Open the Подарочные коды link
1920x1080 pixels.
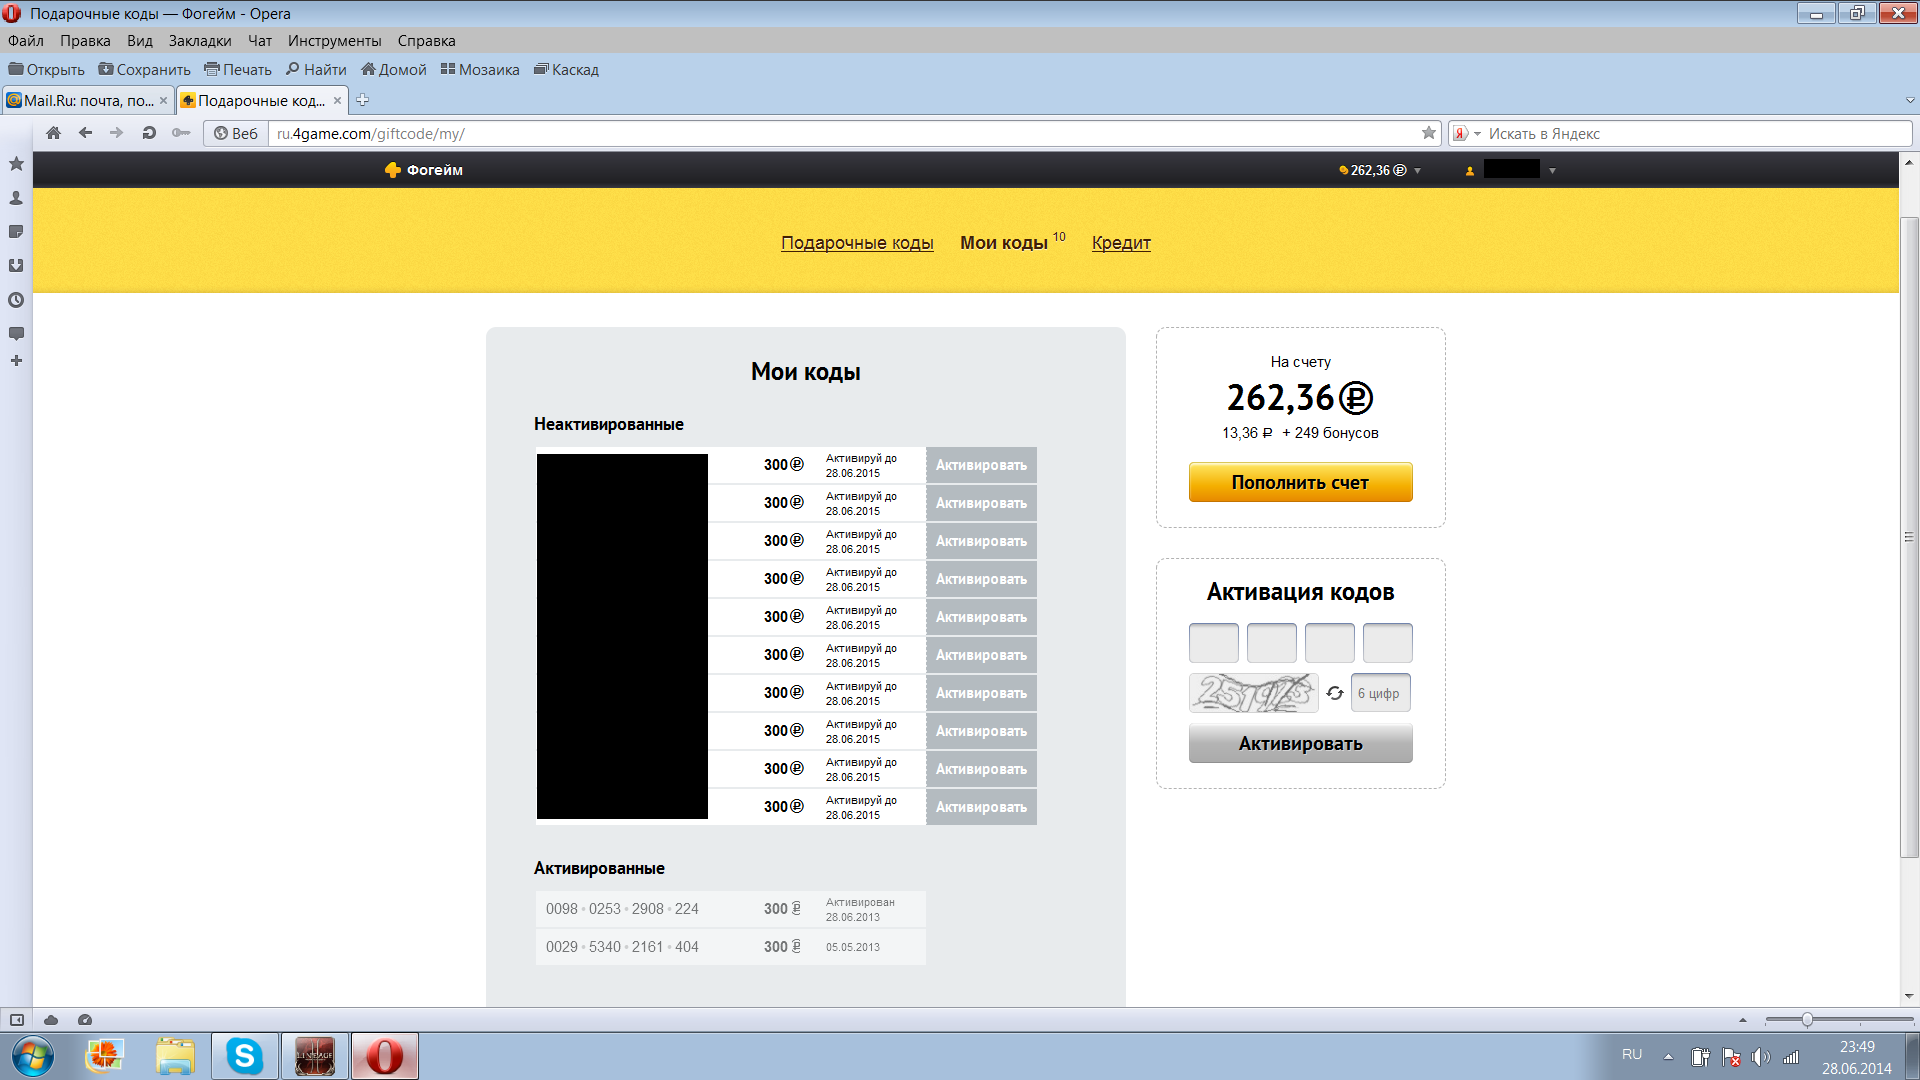[857, 243]
